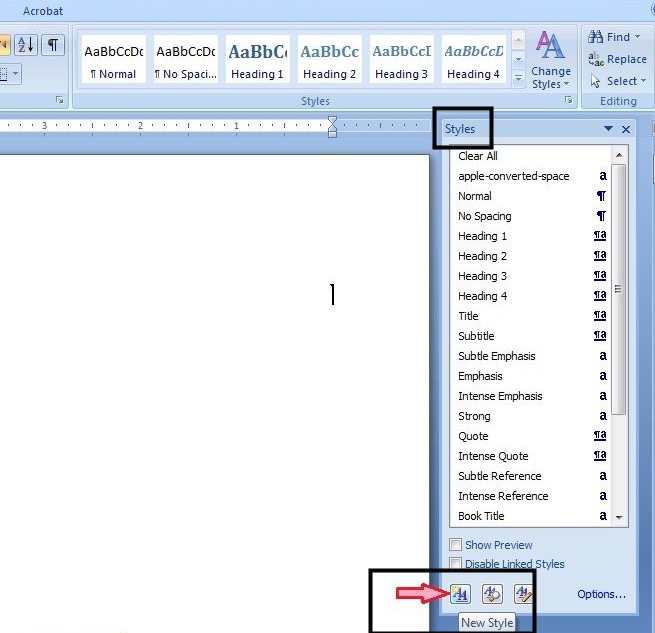Expand the Find dropdown arrow
This screenshot has width=655, height=633.
(638, 37)
